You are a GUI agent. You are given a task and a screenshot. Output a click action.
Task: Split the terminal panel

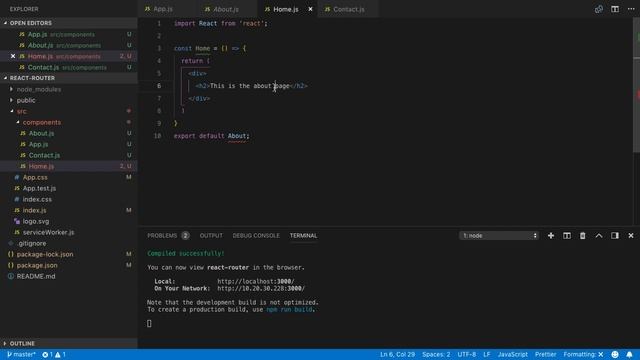pyautogui.click(x=567, y=236)
